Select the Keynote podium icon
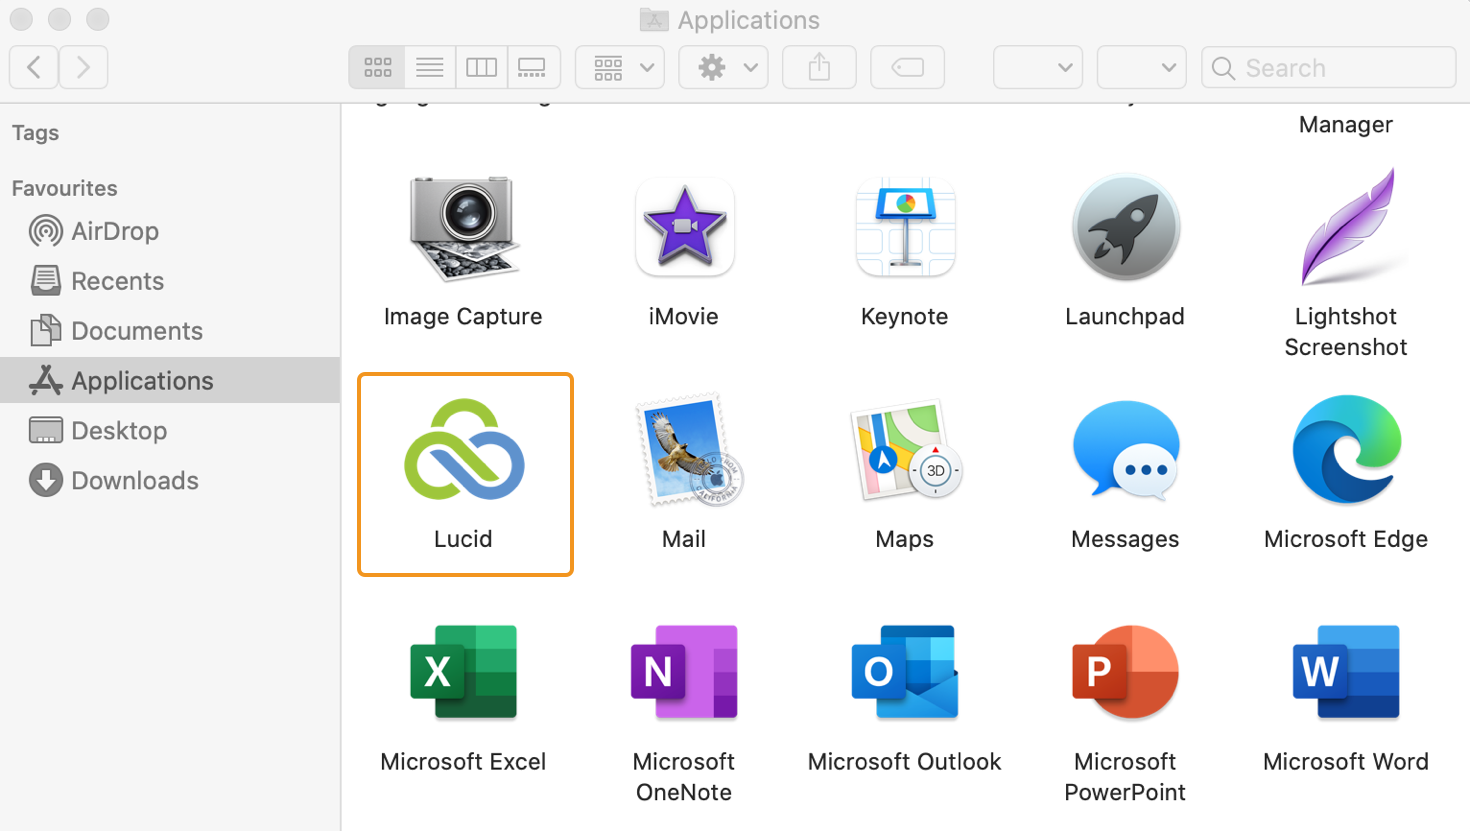Screen dimensions: 1470x831 pos(905,227)
